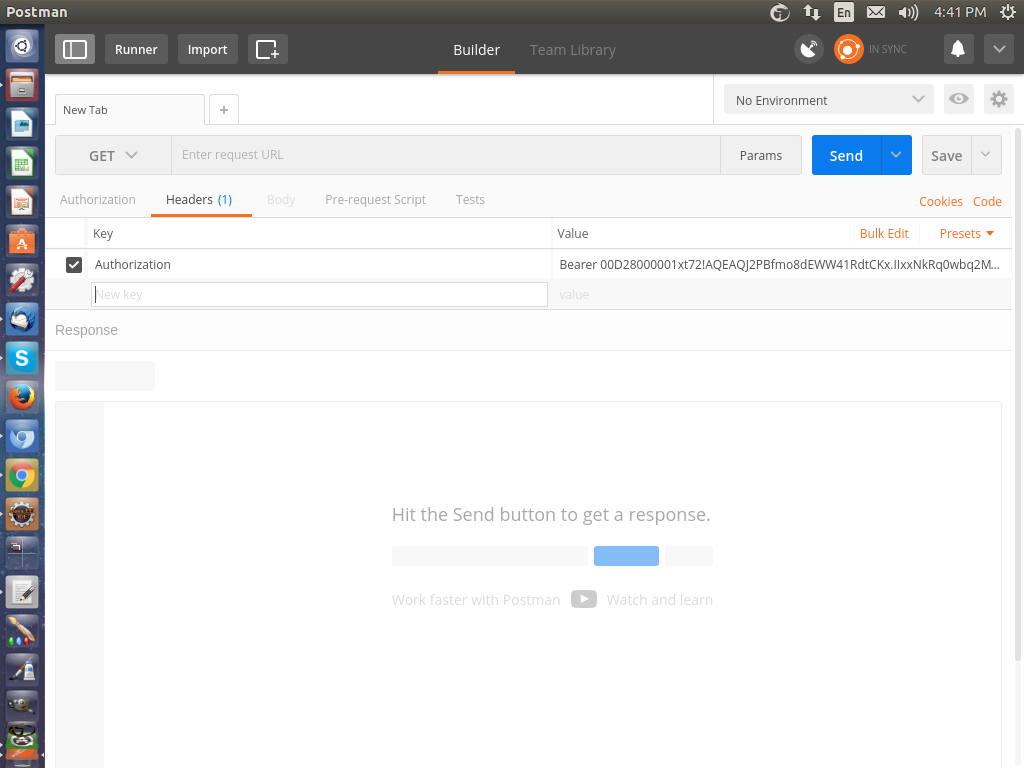This screenshot has width=1024, height=768.
Task: Click the environment quick look eye icon
Action: (959, 99)
